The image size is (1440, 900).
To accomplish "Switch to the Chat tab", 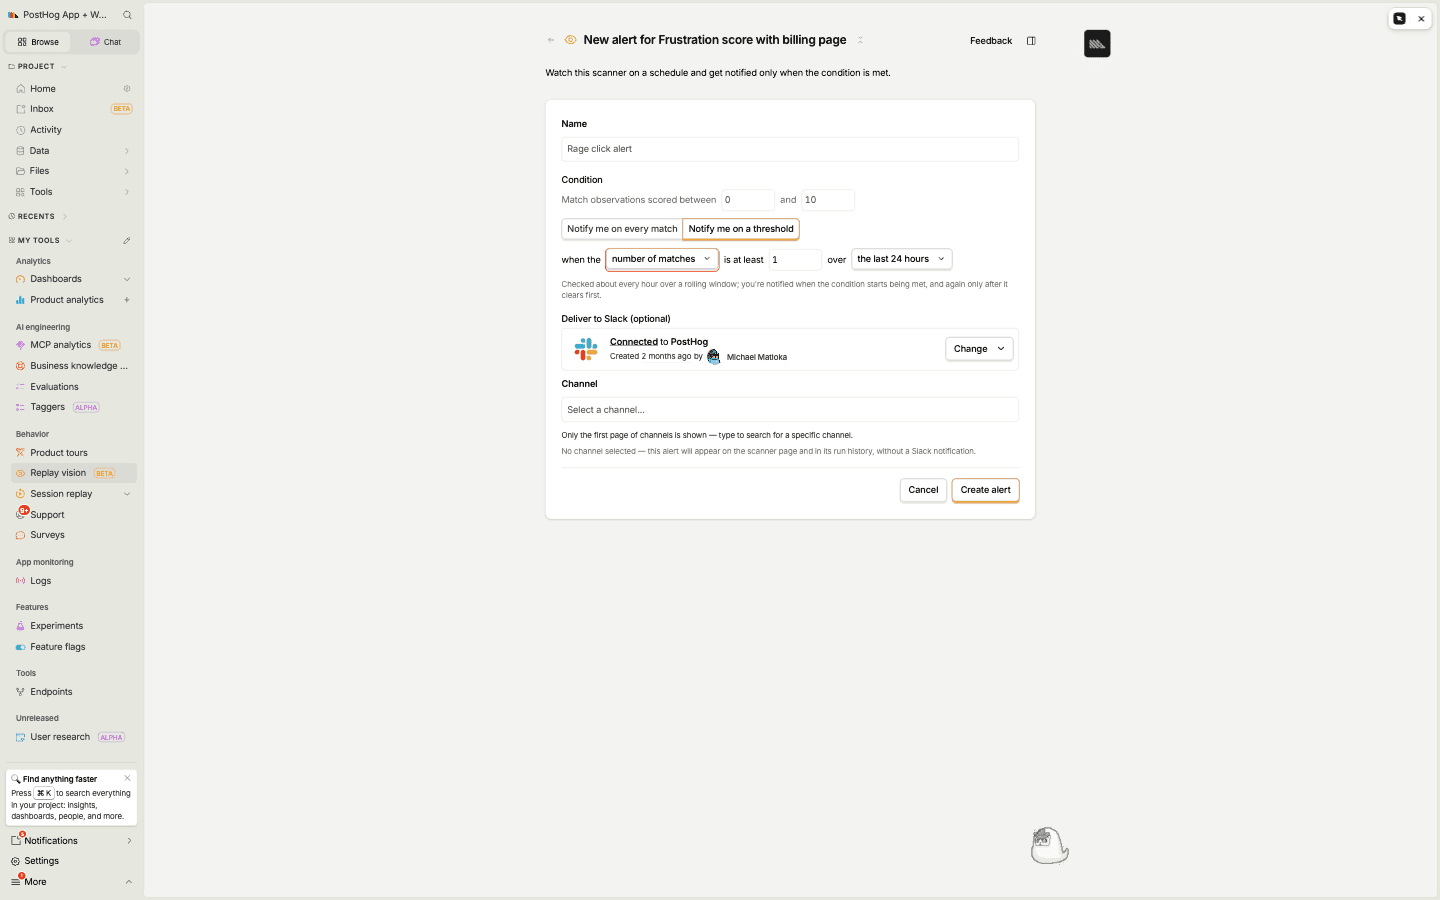I will 105,42.
